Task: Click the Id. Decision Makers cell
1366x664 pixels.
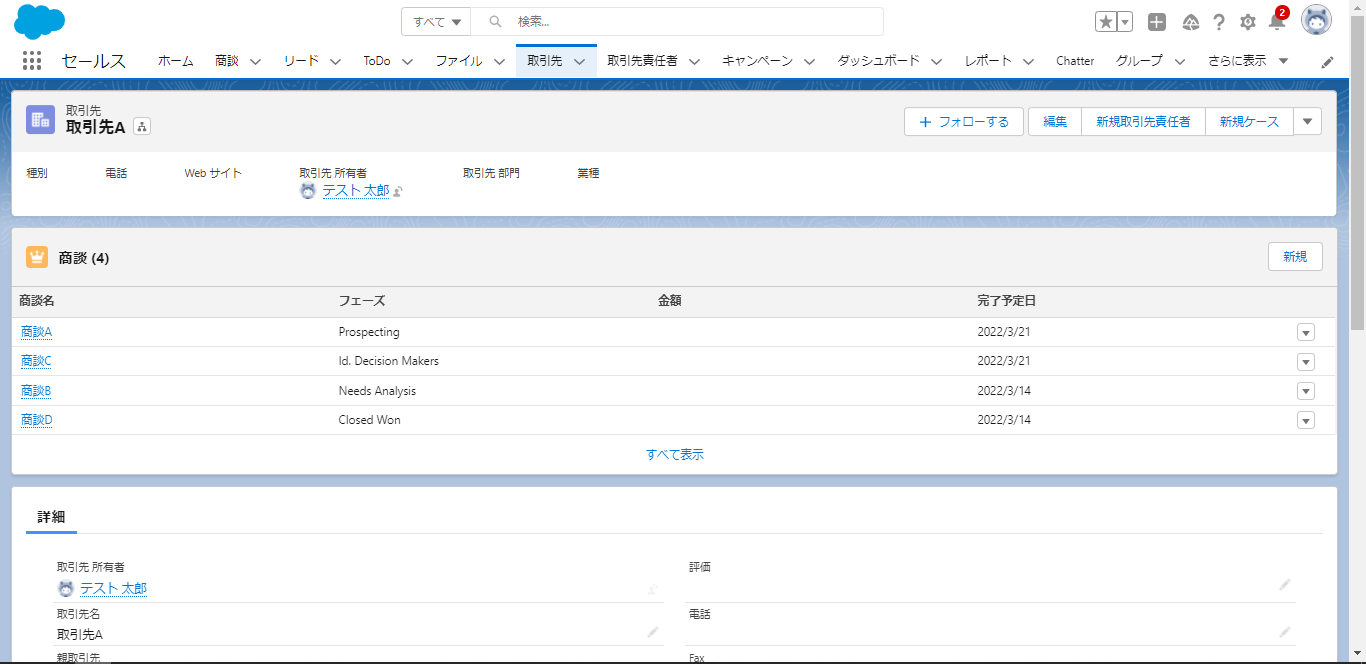Action: click(x=389, y=361)
